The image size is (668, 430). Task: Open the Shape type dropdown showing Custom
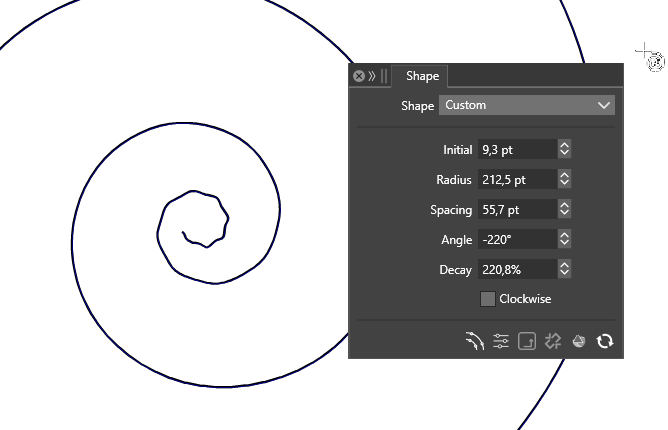(527, 105)
